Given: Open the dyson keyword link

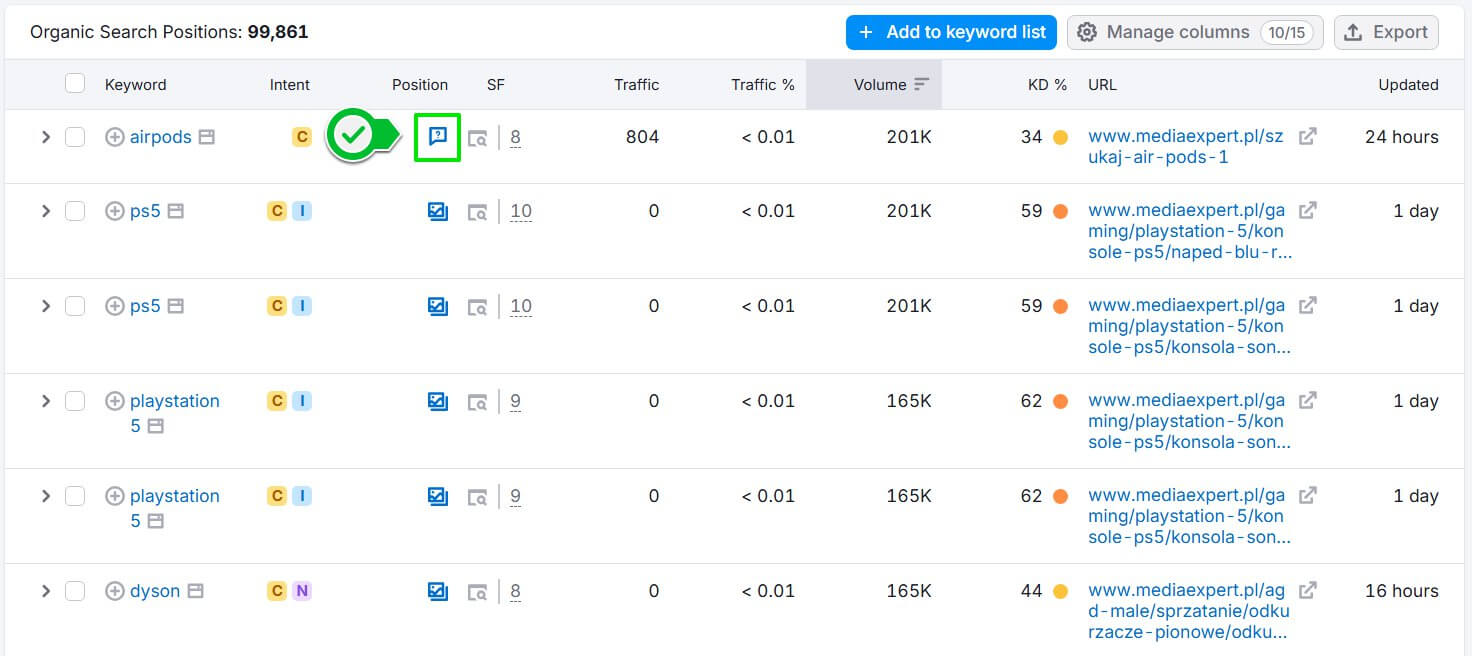Looking at the screenshot, I should pos(155,591).
